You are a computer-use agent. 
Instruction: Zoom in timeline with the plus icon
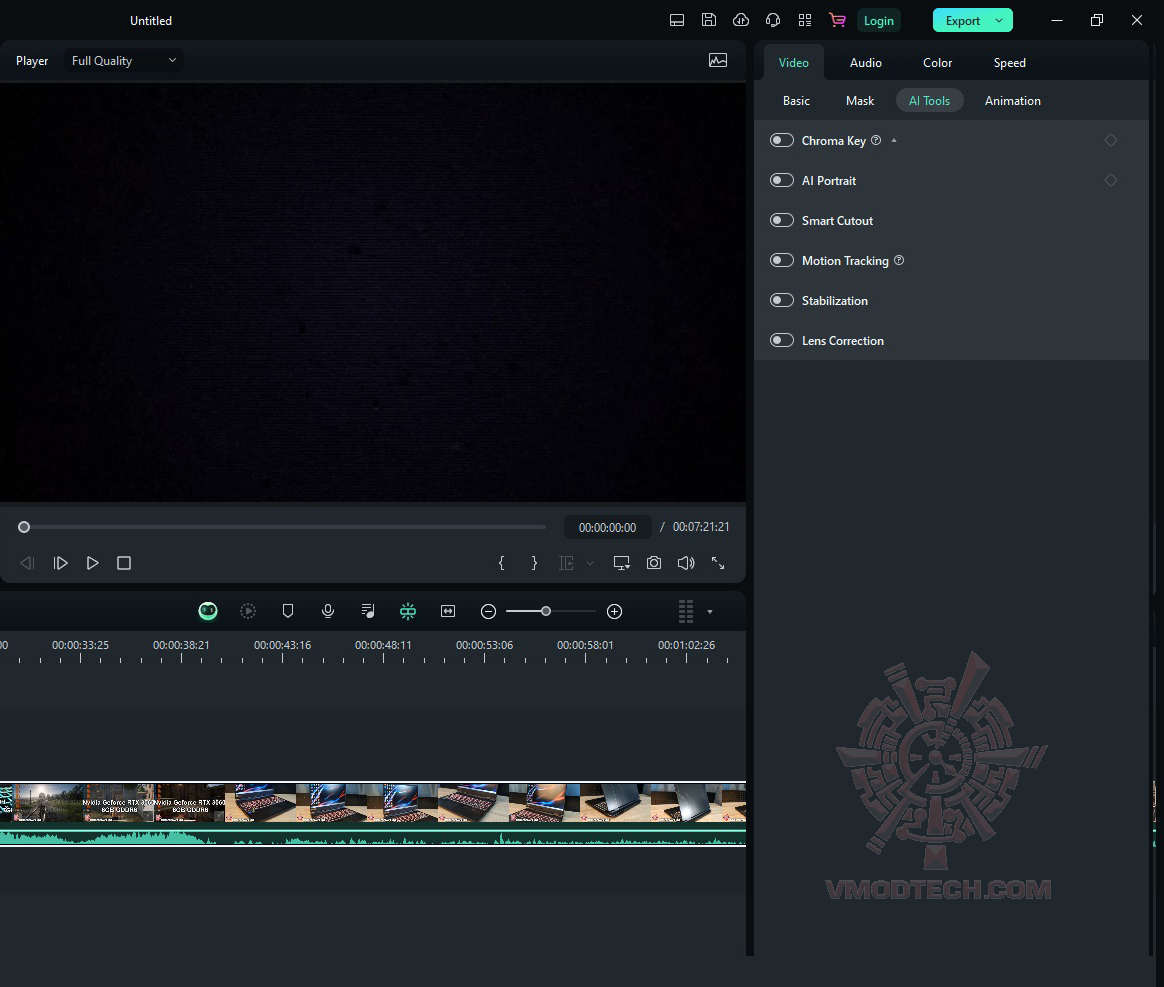[614, 611]
